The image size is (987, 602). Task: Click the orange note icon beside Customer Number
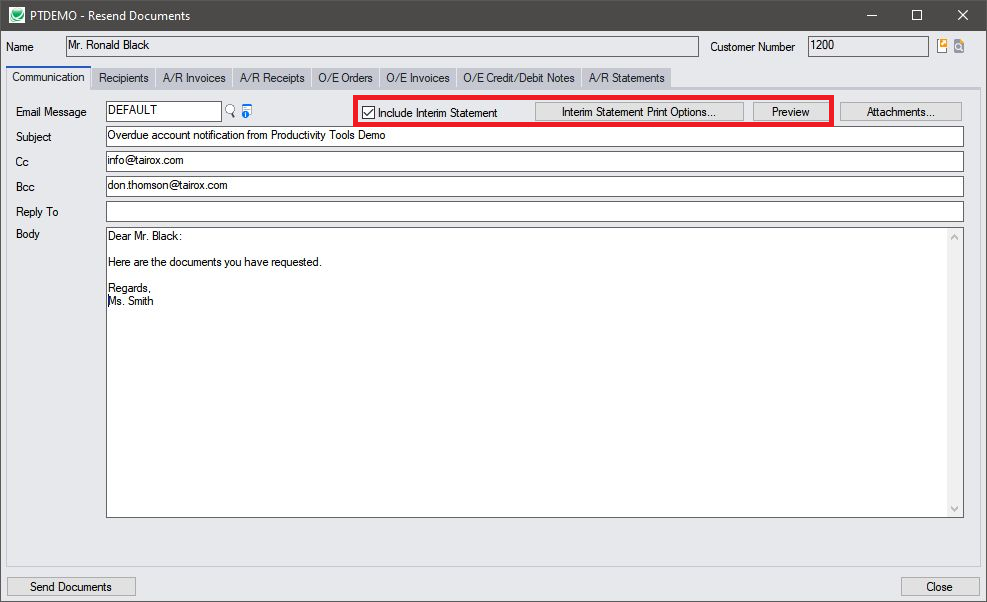pos(941,46)
